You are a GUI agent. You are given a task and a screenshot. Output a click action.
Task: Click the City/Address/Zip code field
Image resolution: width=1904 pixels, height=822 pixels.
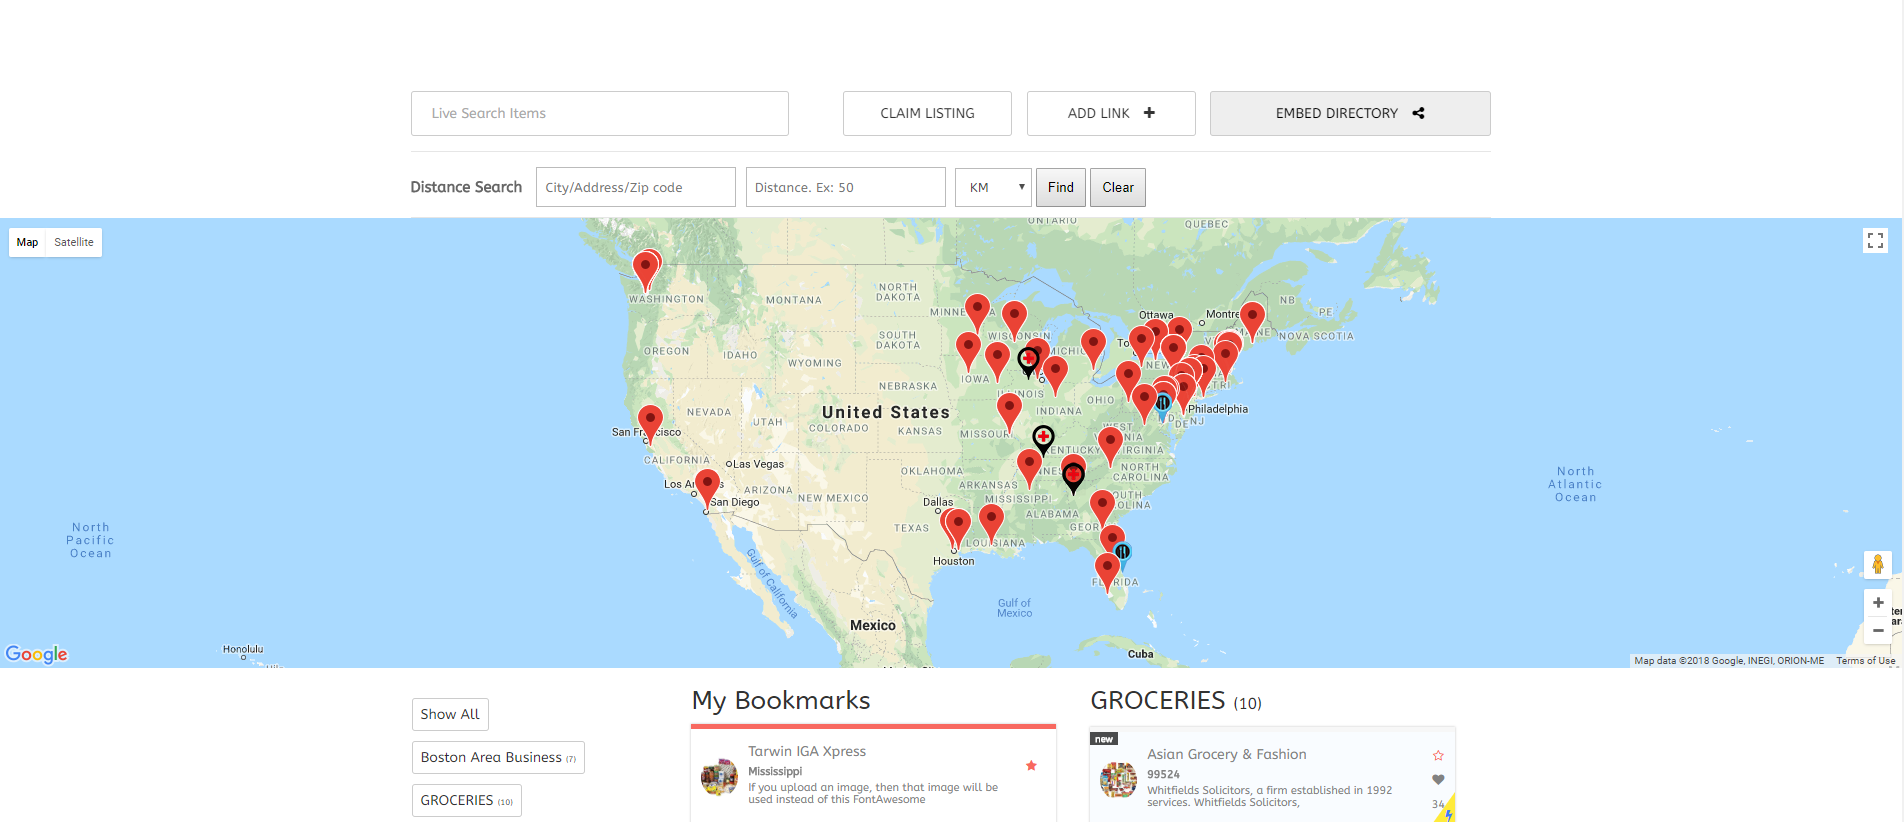click(x=636, y=187)
